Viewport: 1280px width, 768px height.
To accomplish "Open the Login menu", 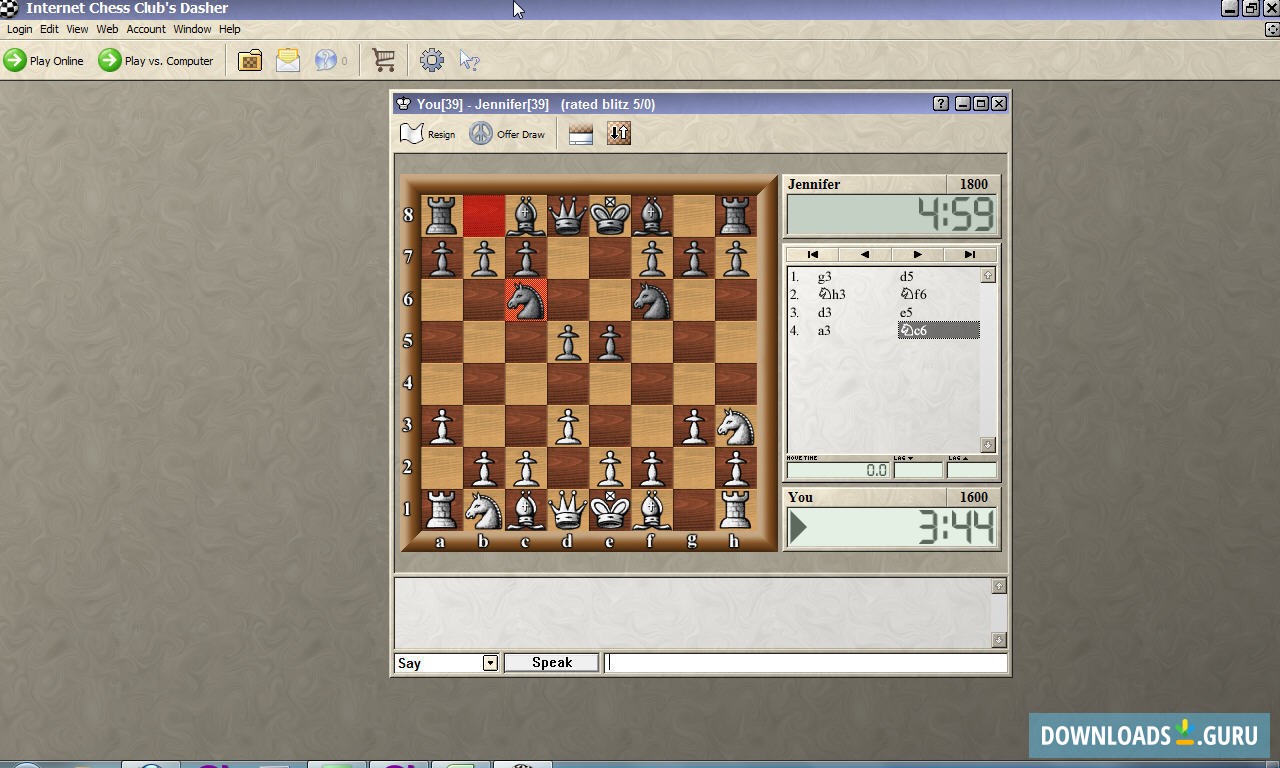I will click(x=19, y=30).
